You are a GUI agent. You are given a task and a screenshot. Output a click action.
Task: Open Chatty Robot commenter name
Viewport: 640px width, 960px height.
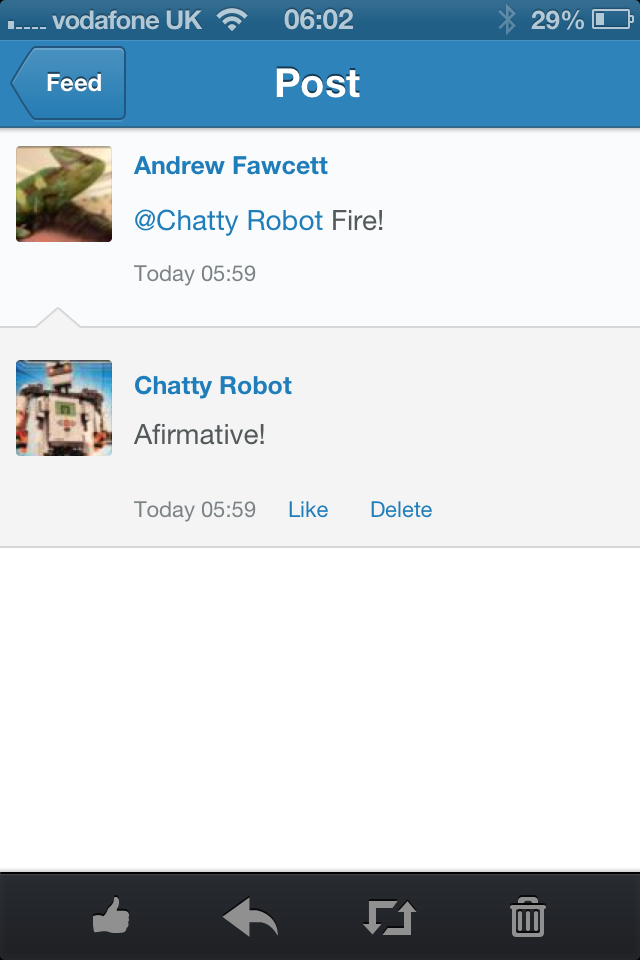(213, 386)
